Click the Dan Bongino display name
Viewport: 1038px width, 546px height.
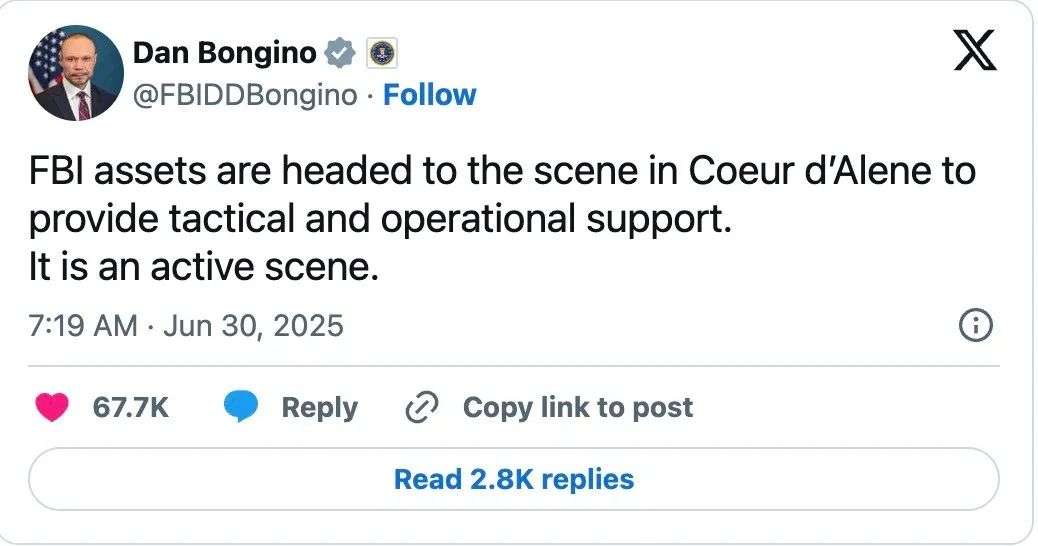pyautogui.click(x=225, y=53)
